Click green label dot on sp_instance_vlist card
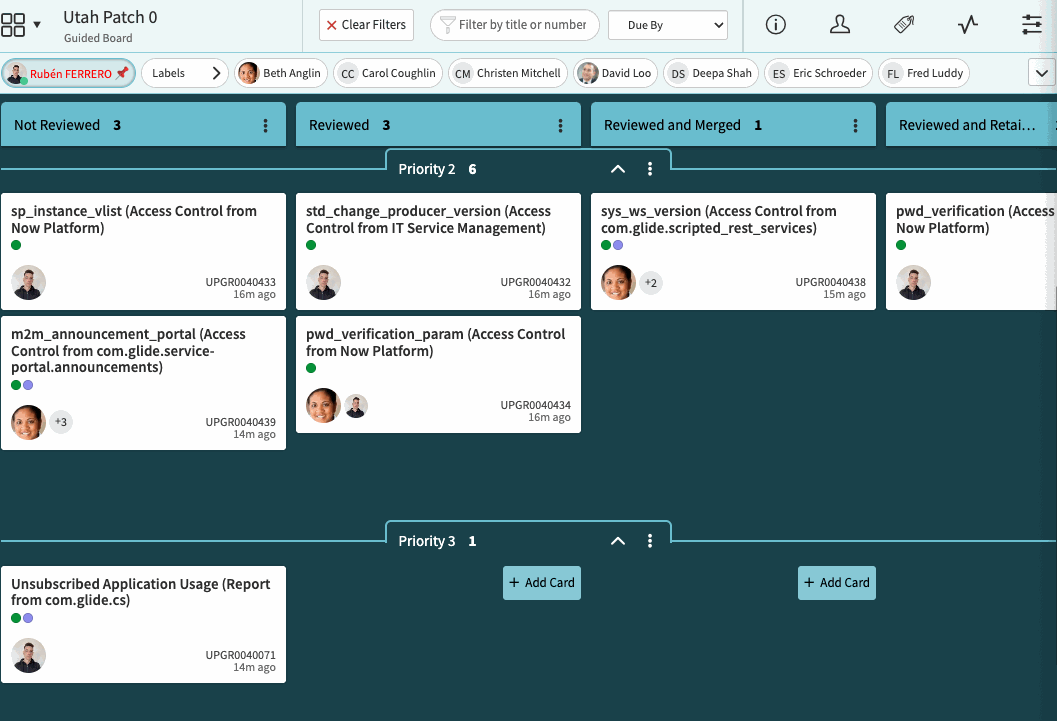The width and height of the screenshot is (1057, 721). coord(16,245)
